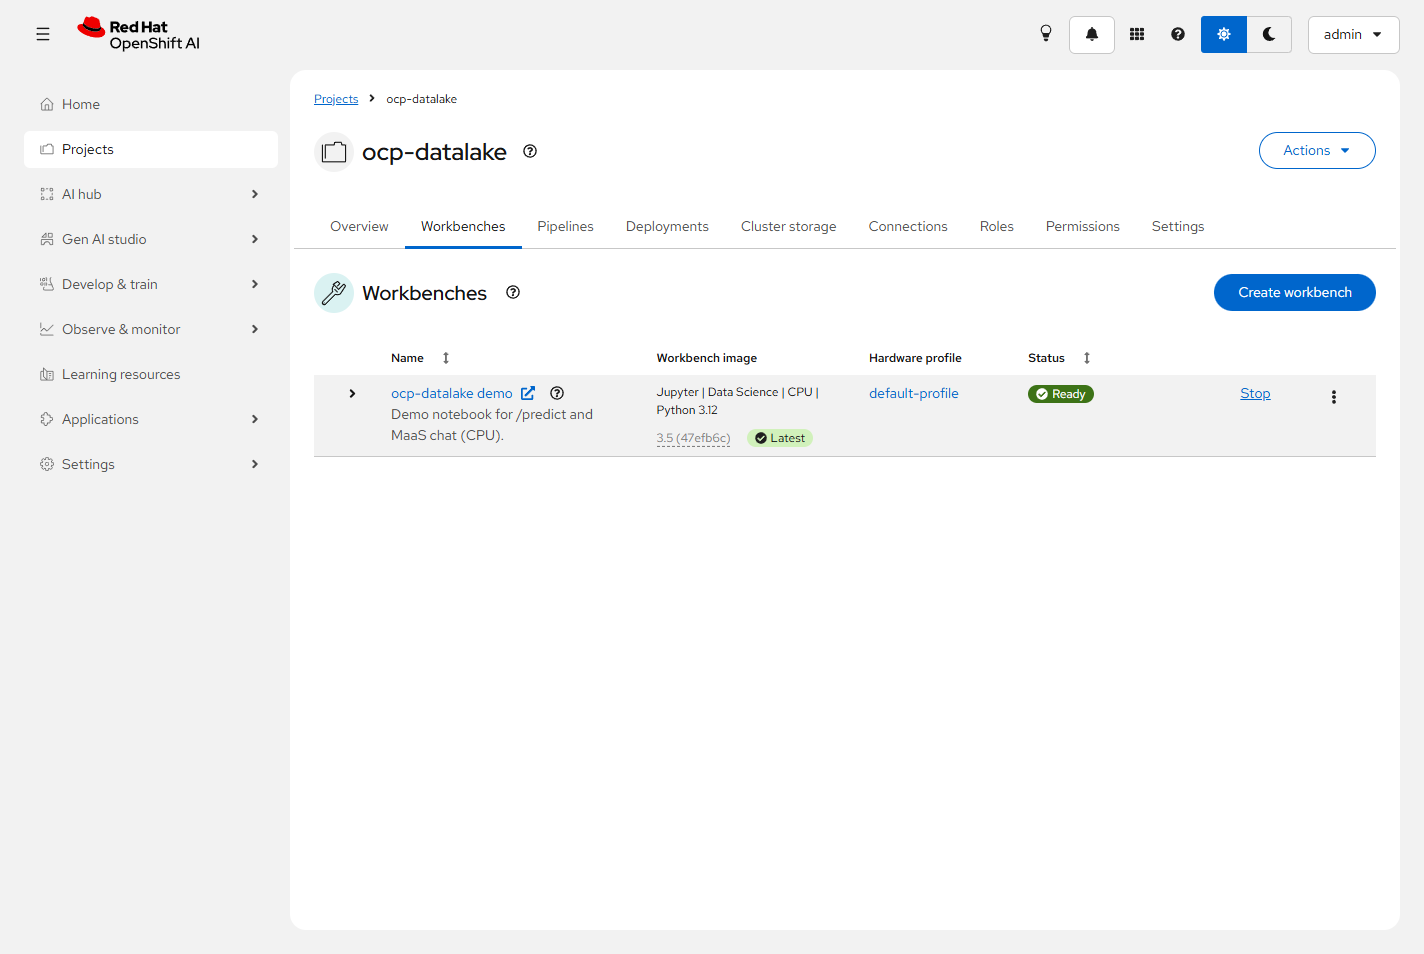Image resolution: width=1424 pixels, height=954 pixels.
Task: Expand Observe & monitor section
Action: [x=151, y=329]
